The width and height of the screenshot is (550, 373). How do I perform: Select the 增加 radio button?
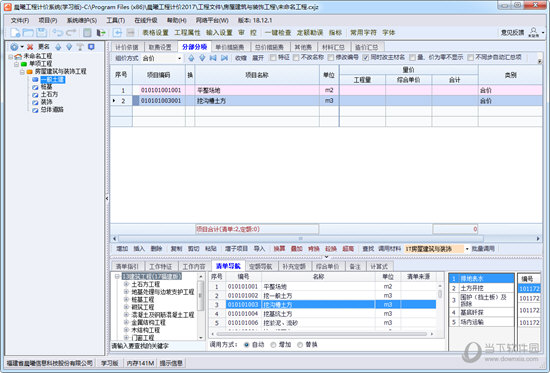(x=273, y=345)
